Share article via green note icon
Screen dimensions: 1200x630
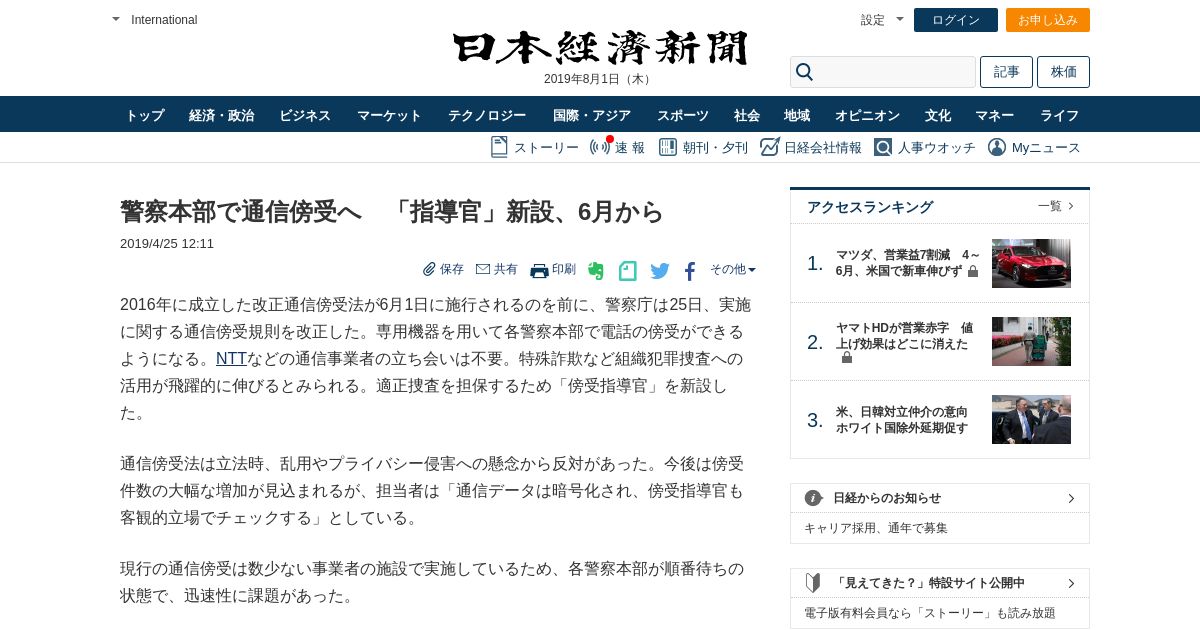pyautogui.click(x=628, y=270)
